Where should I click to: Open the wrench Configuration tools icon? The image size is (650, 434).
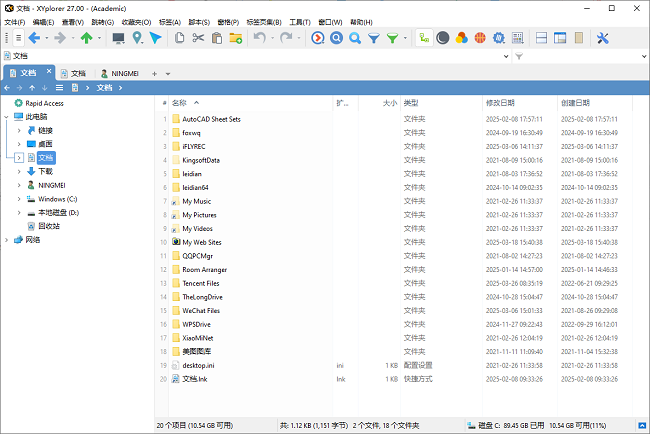[x=603, y=38]
